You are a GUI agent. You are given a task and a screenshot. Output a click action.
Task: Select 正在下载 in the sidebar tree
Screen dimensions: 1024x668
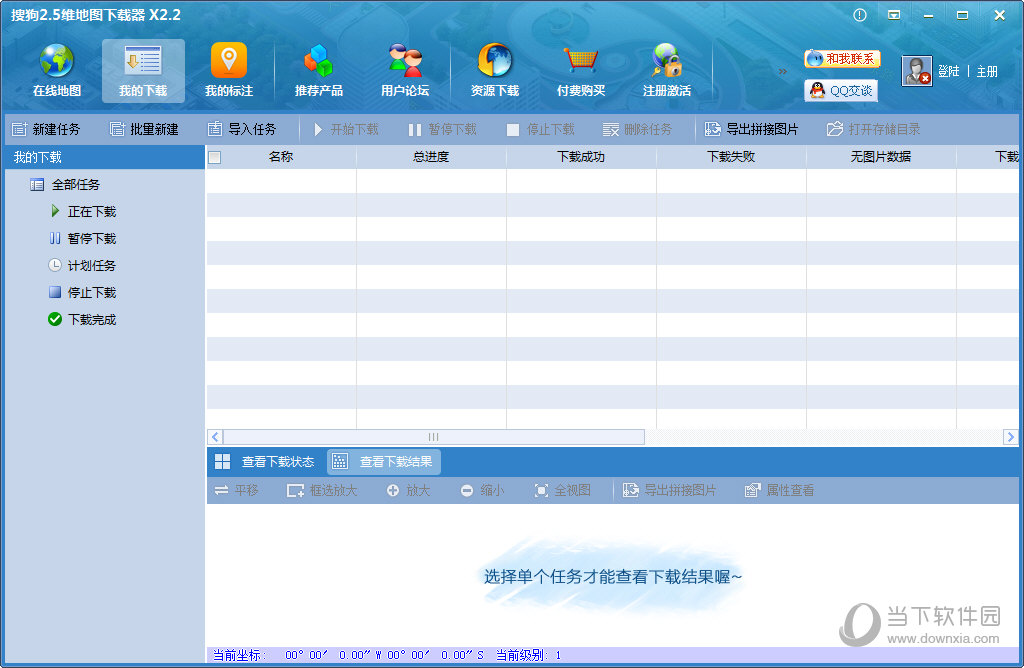[83, 212]
